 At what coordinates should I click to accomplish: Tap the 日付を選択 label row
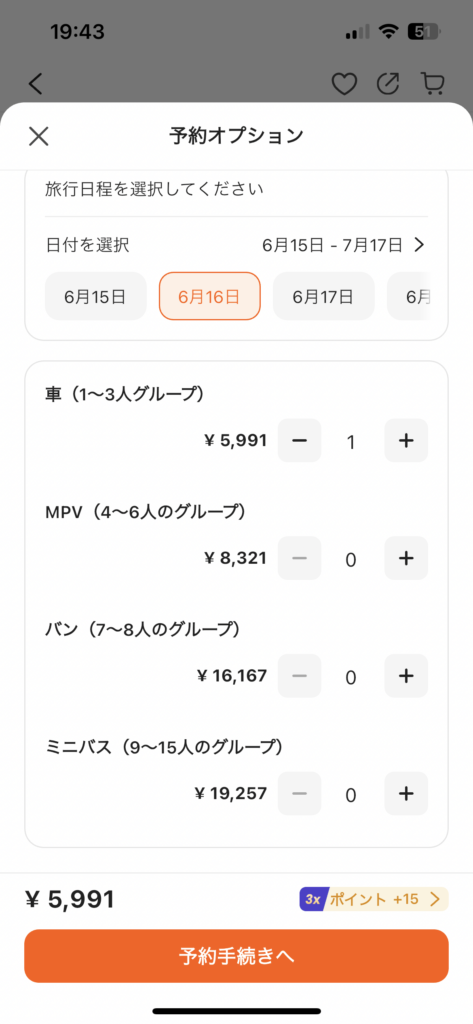pos(236,245)
